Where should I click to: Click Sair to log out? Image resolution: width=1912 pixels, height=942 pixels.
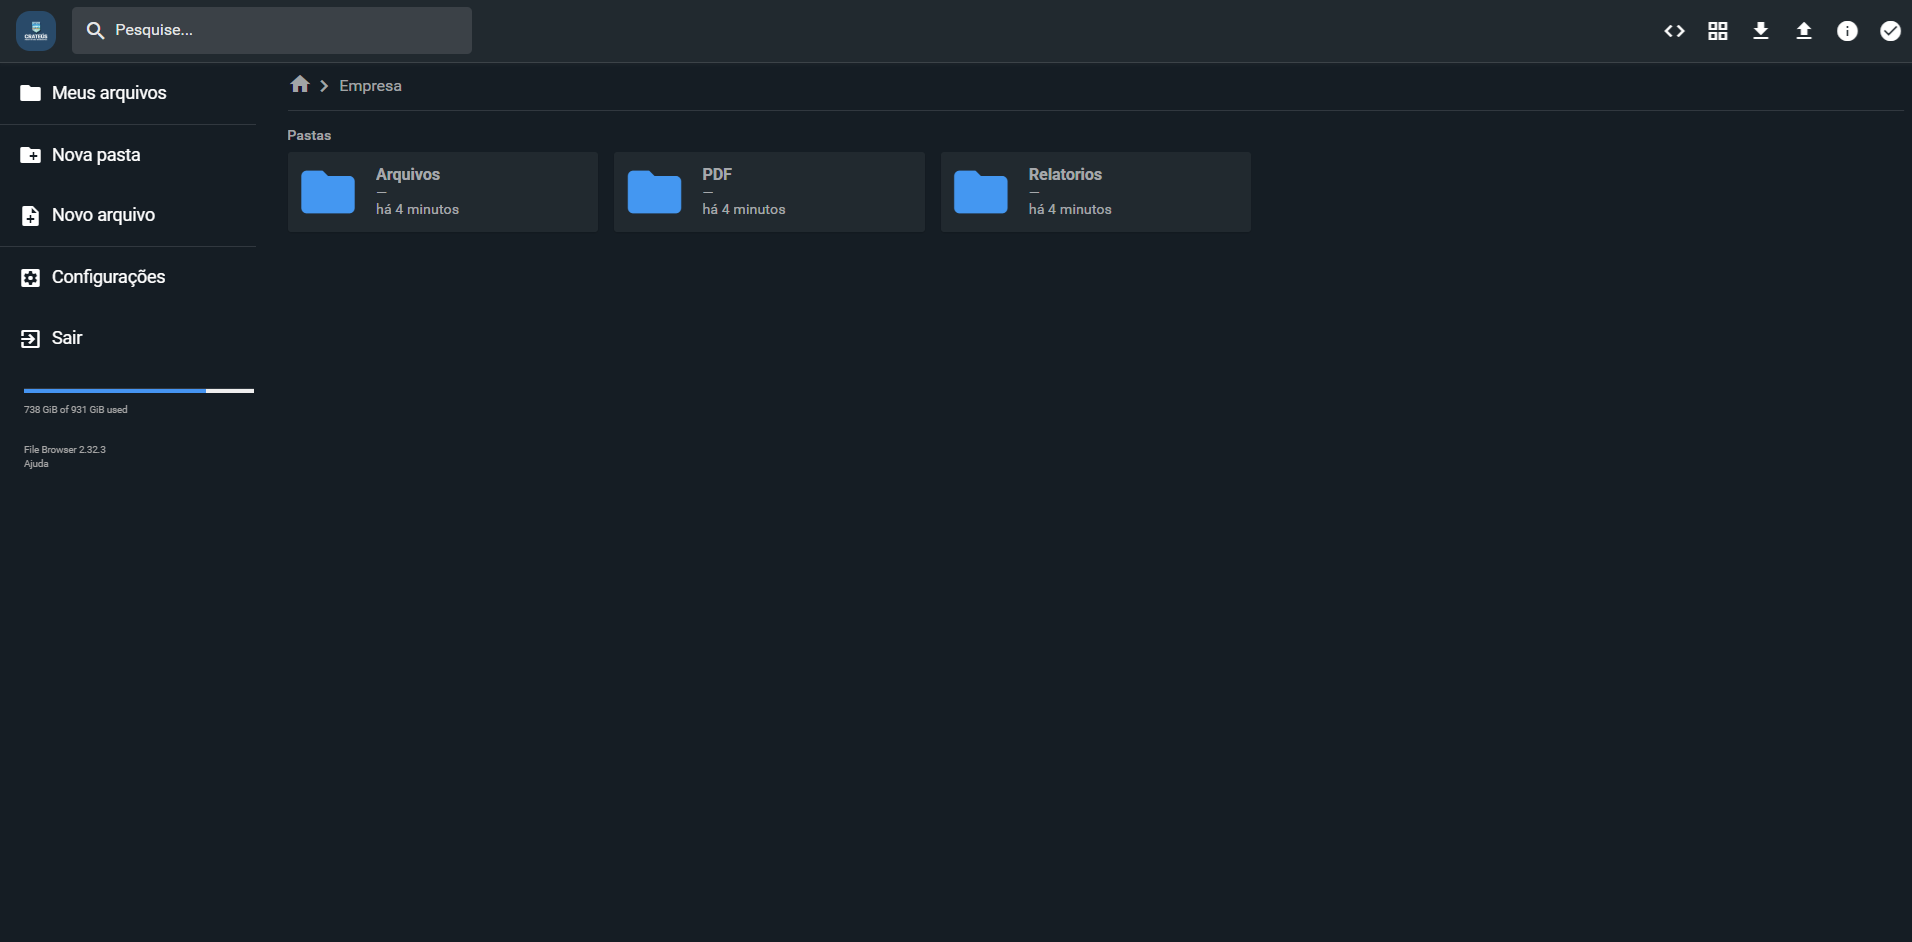[x=66, y=338]
